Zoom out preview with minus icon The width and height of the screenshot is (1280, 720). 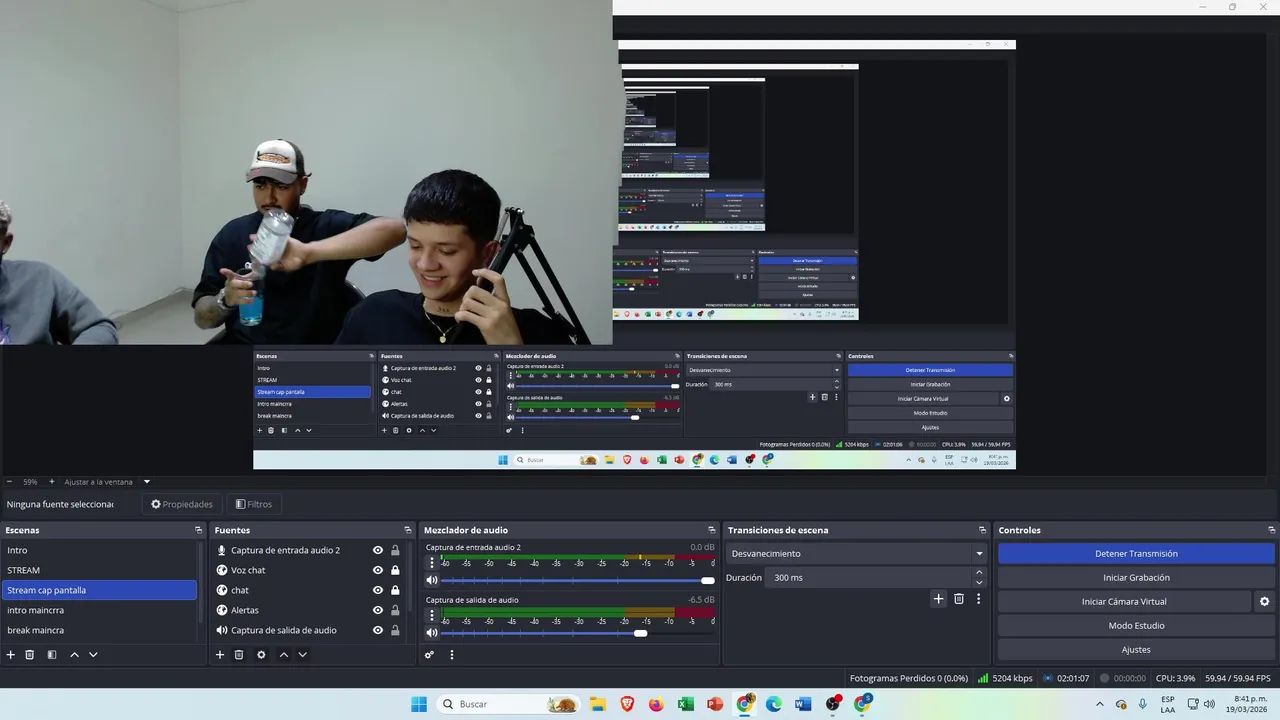point(9,482)
